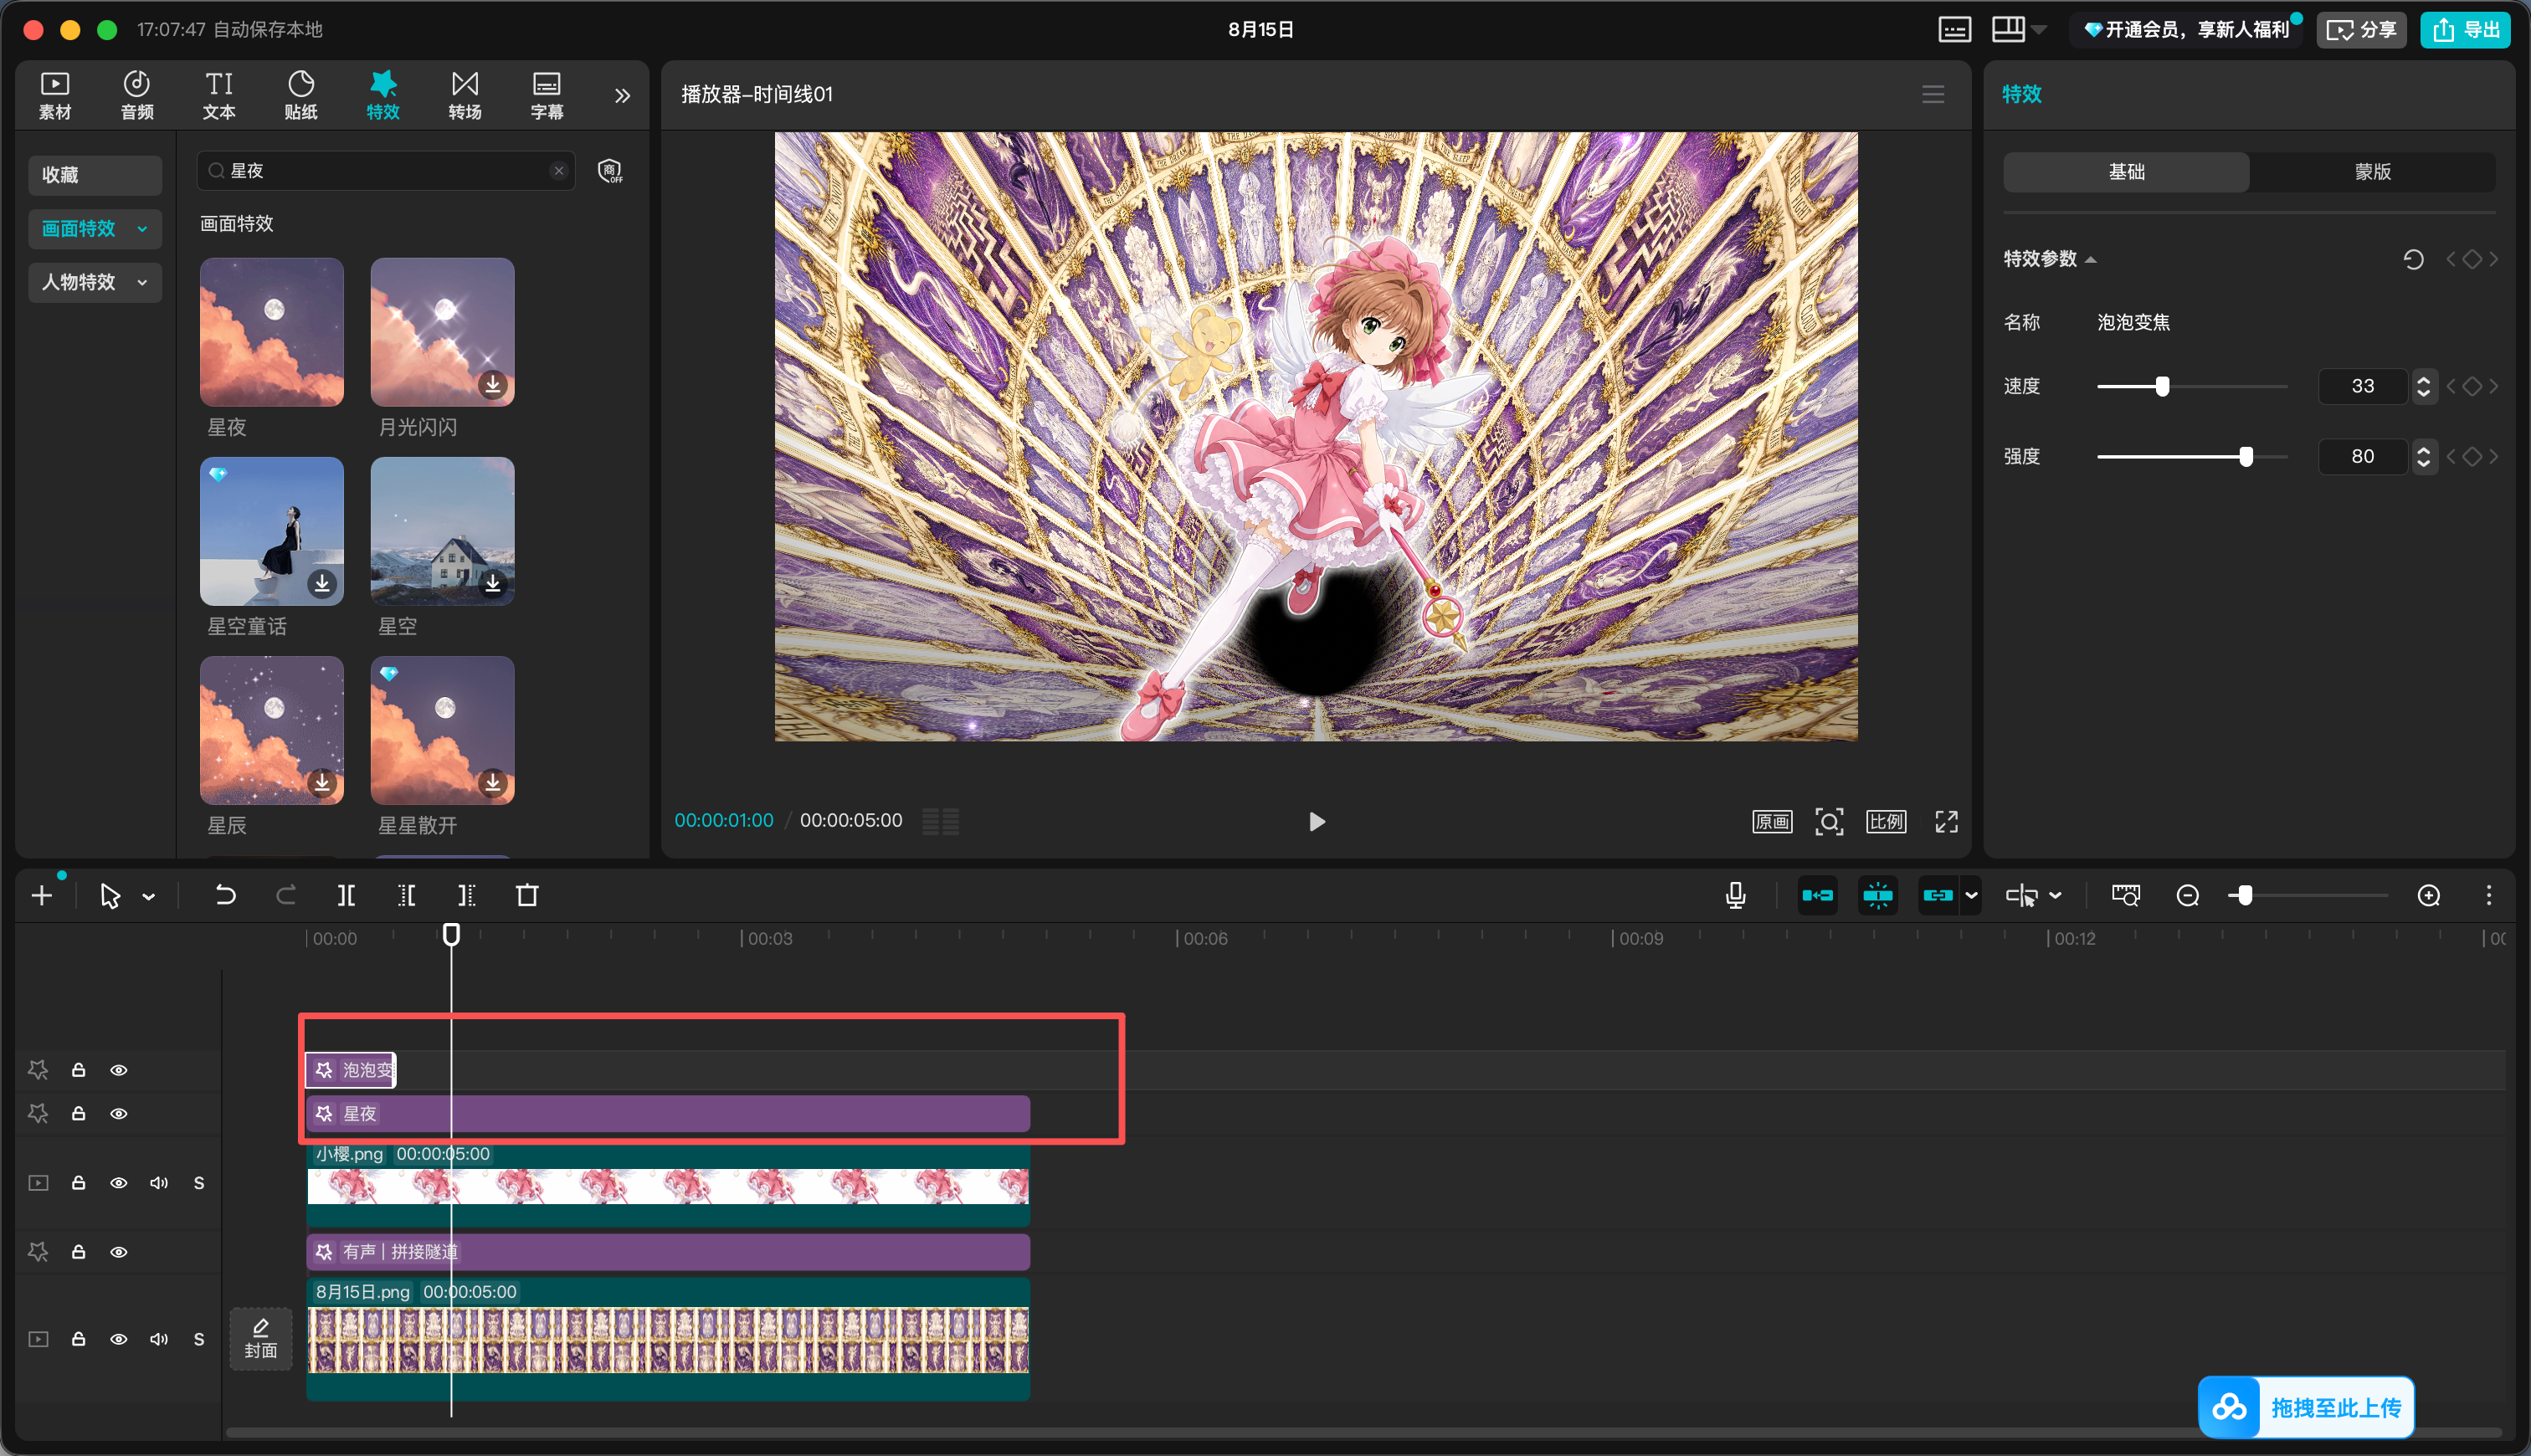The image size is (2531, 1456).
Task: Add a keyframe for 速度
Action: (x=2472, y=386)
